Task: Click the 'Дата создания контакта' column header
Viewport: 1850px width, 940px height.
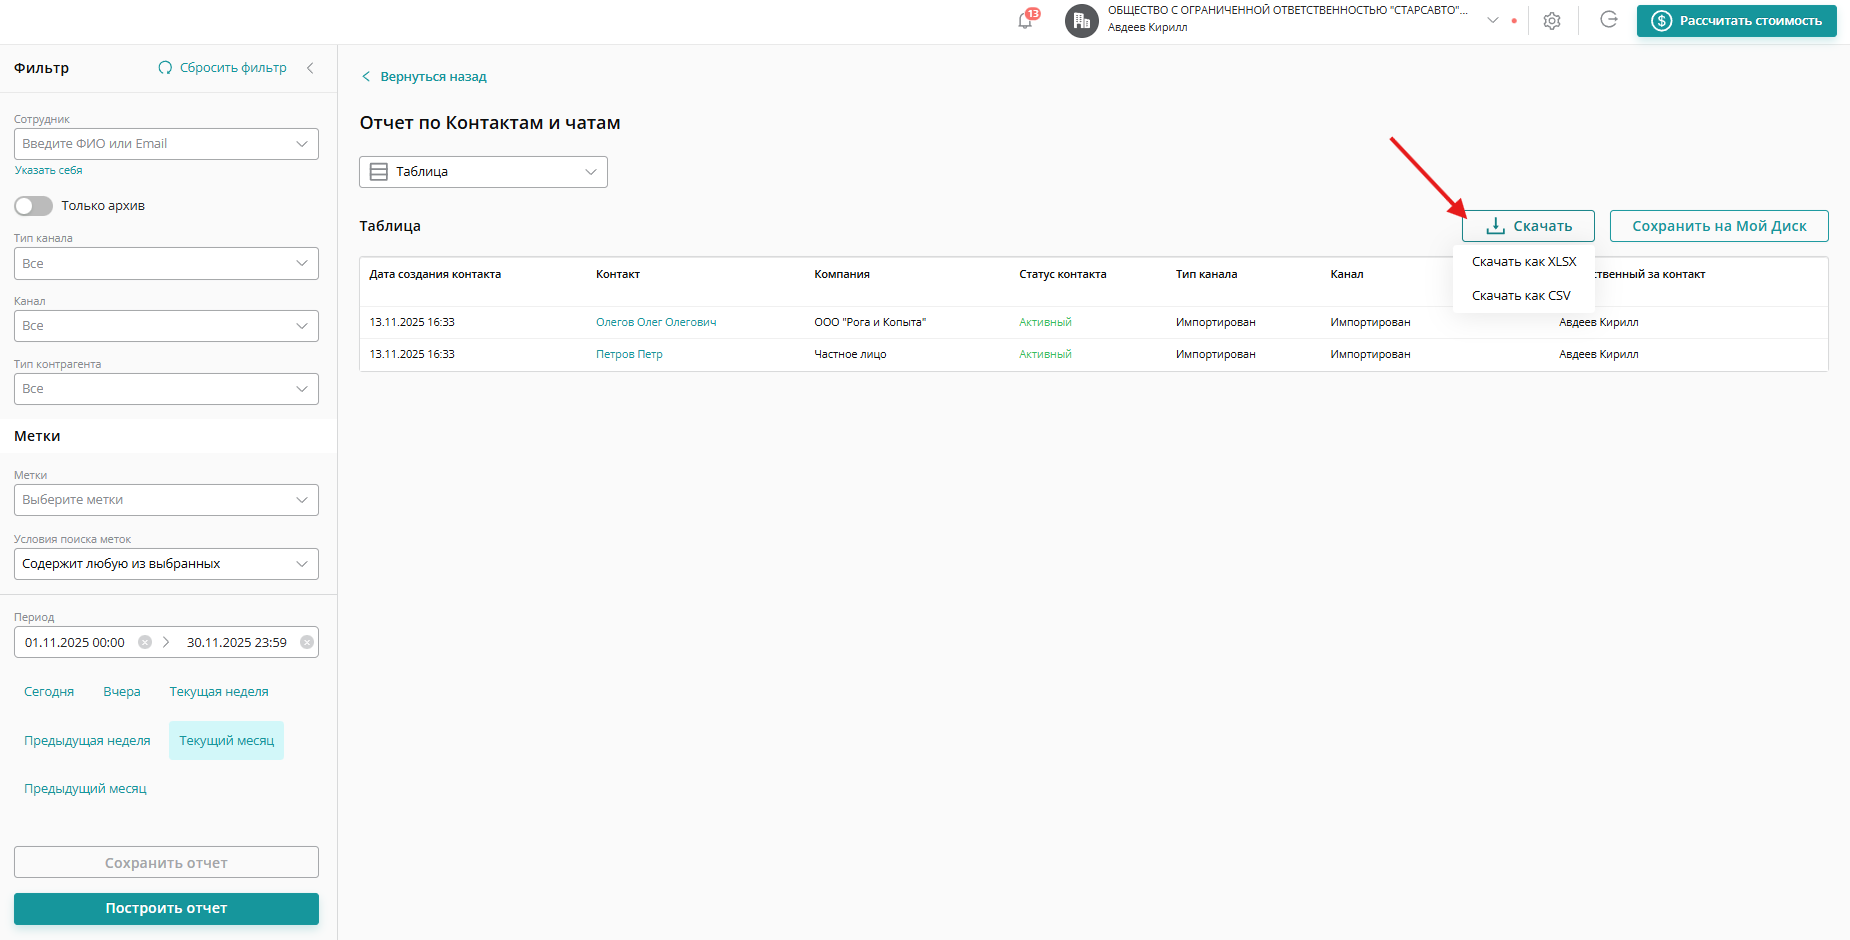Action: pos(435,275)
